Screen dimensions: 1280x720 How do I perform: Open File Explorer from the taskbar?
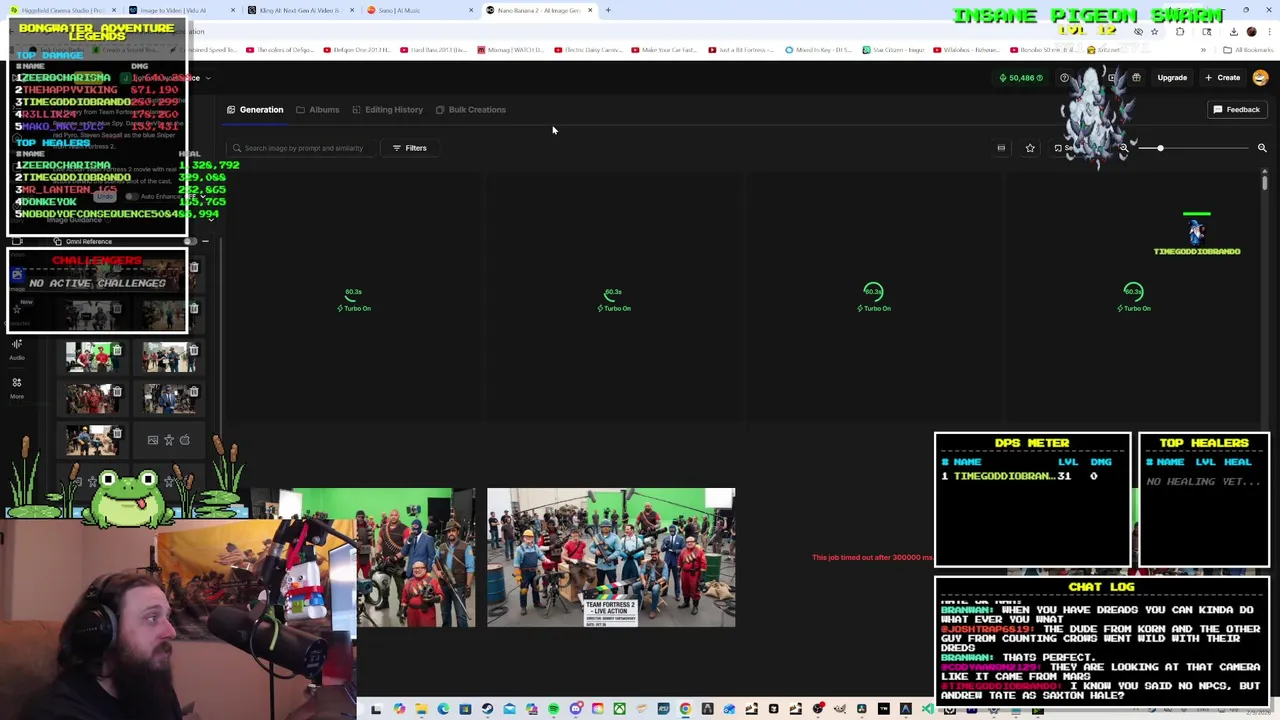421,710
